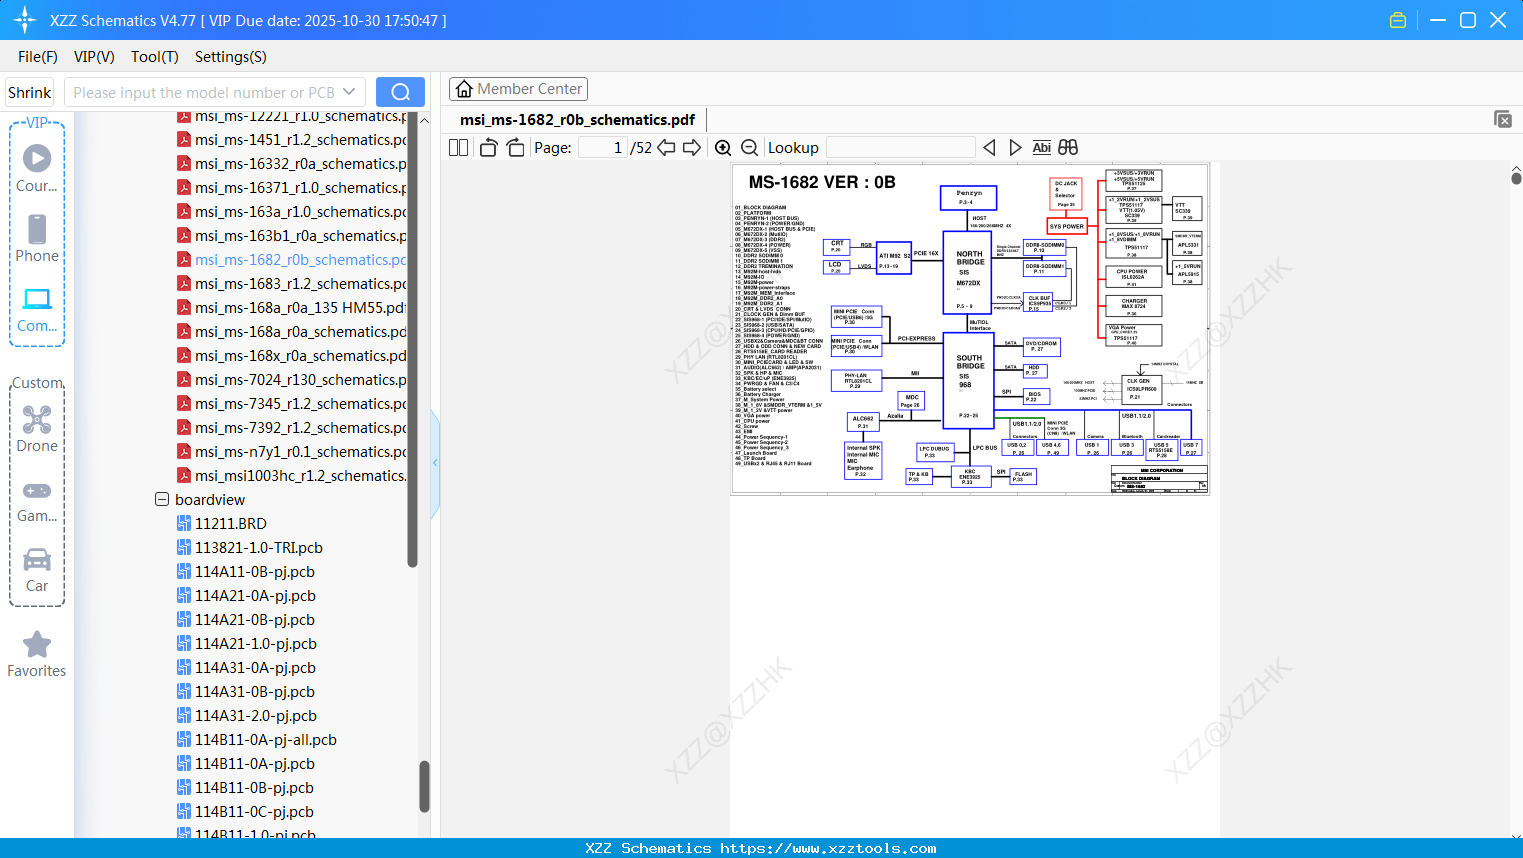Collapse the file list panel handle

pyautogui.click(x=435, y=463)
